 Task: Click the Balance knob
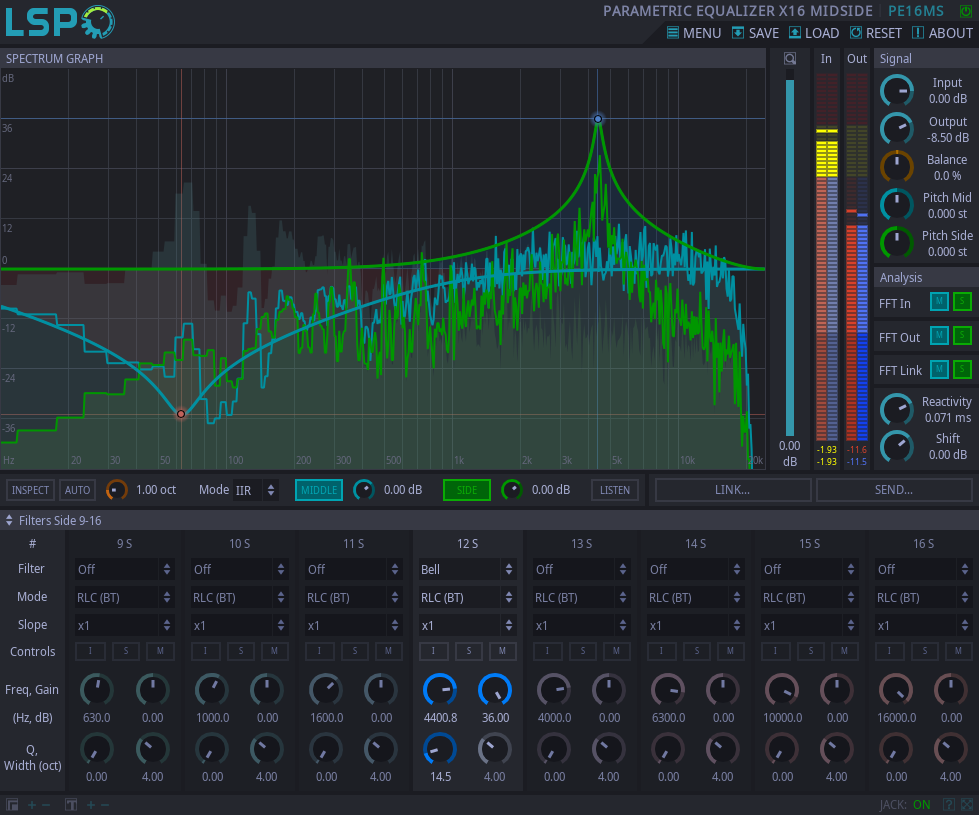[x=897, y=167]
